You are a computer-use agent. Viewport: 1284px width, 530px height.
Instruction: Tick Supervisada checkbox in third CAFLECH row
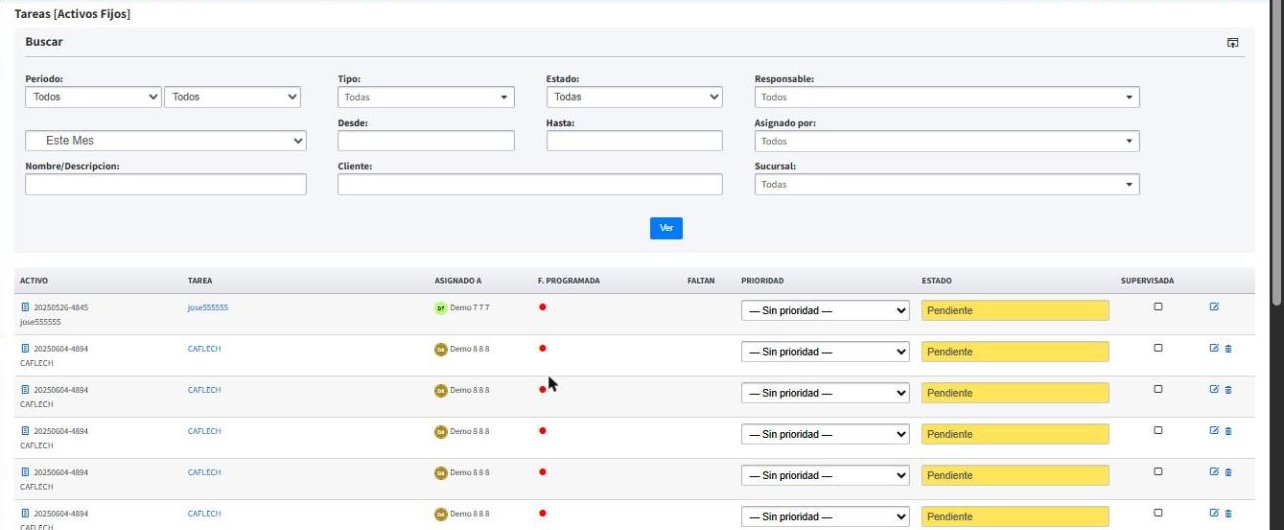click(x=1158, y=430)
